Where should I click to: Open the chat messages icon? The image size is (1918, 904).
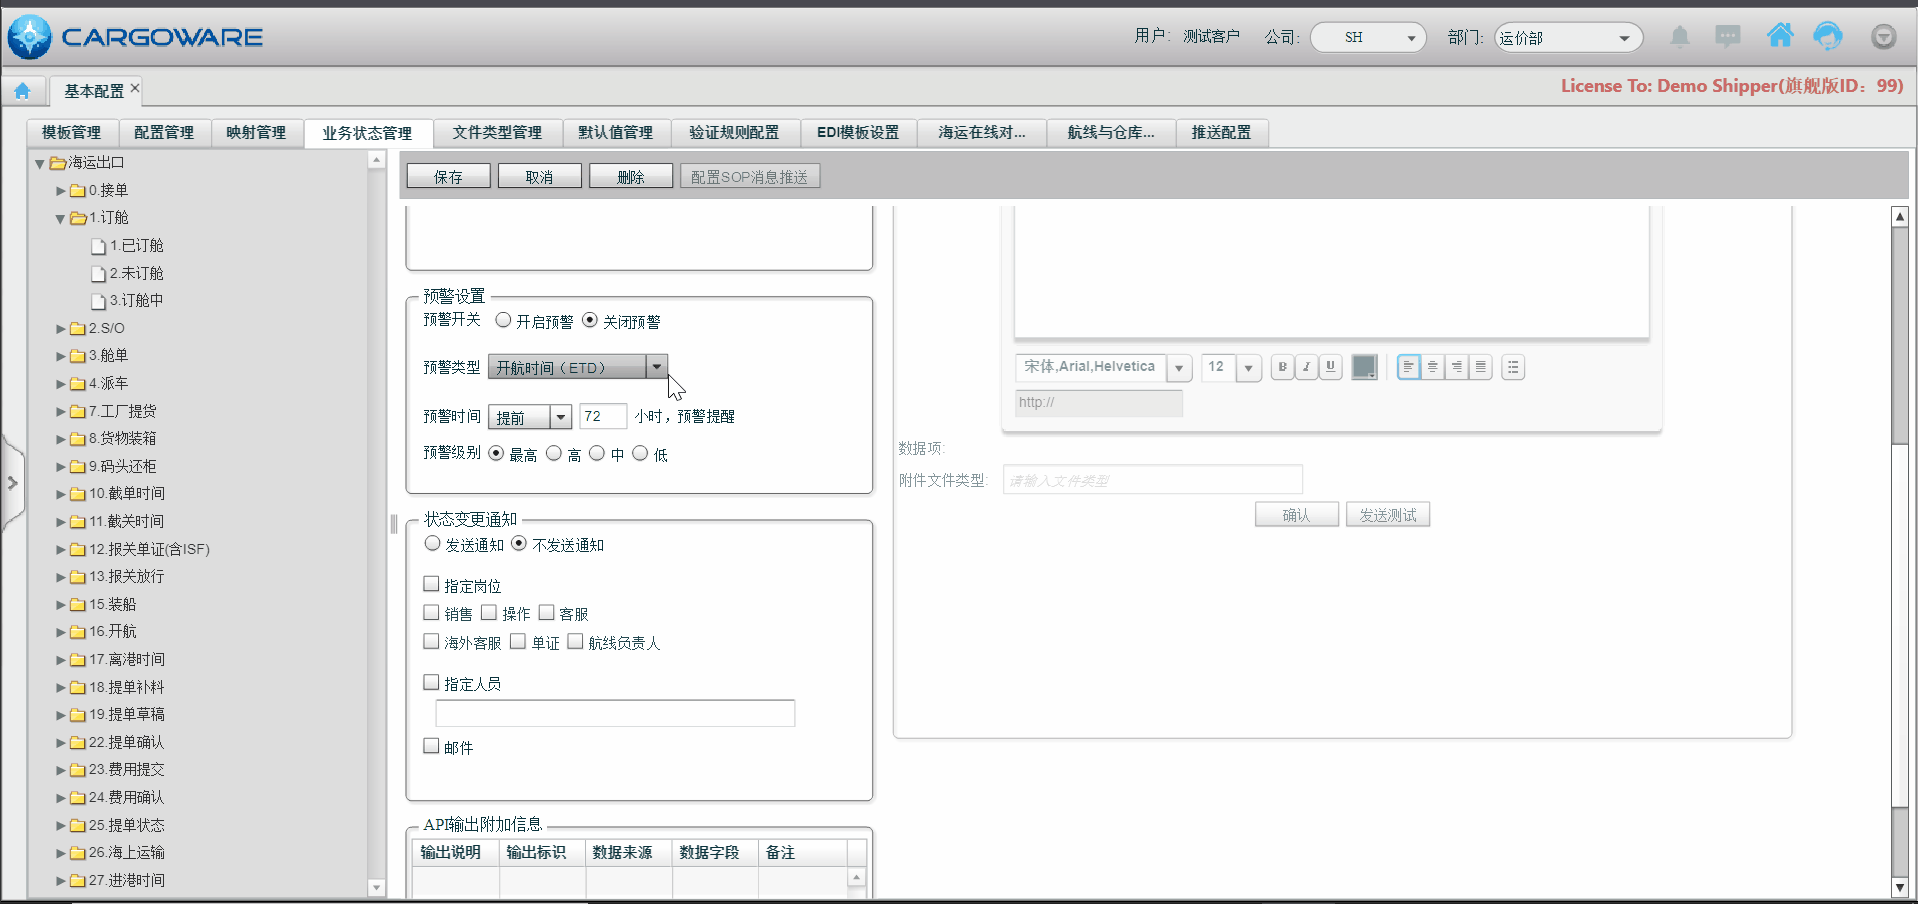coord(1727,37)
